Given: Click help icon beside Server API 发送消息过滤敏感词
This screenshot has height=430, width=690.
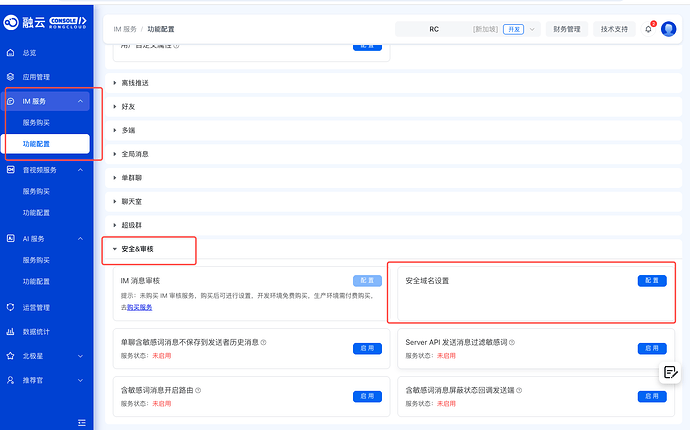Looking at the screenshot, I should point(513,342).
